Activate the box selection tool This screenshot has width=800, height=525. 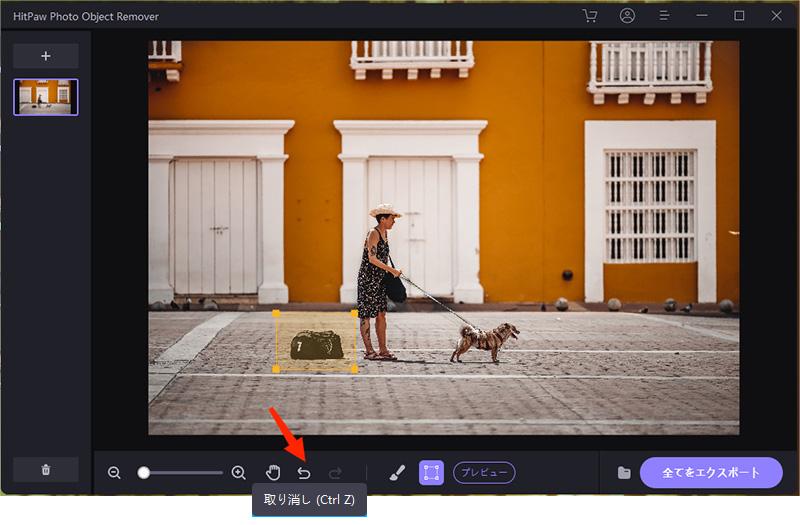(x=431, y=473)
